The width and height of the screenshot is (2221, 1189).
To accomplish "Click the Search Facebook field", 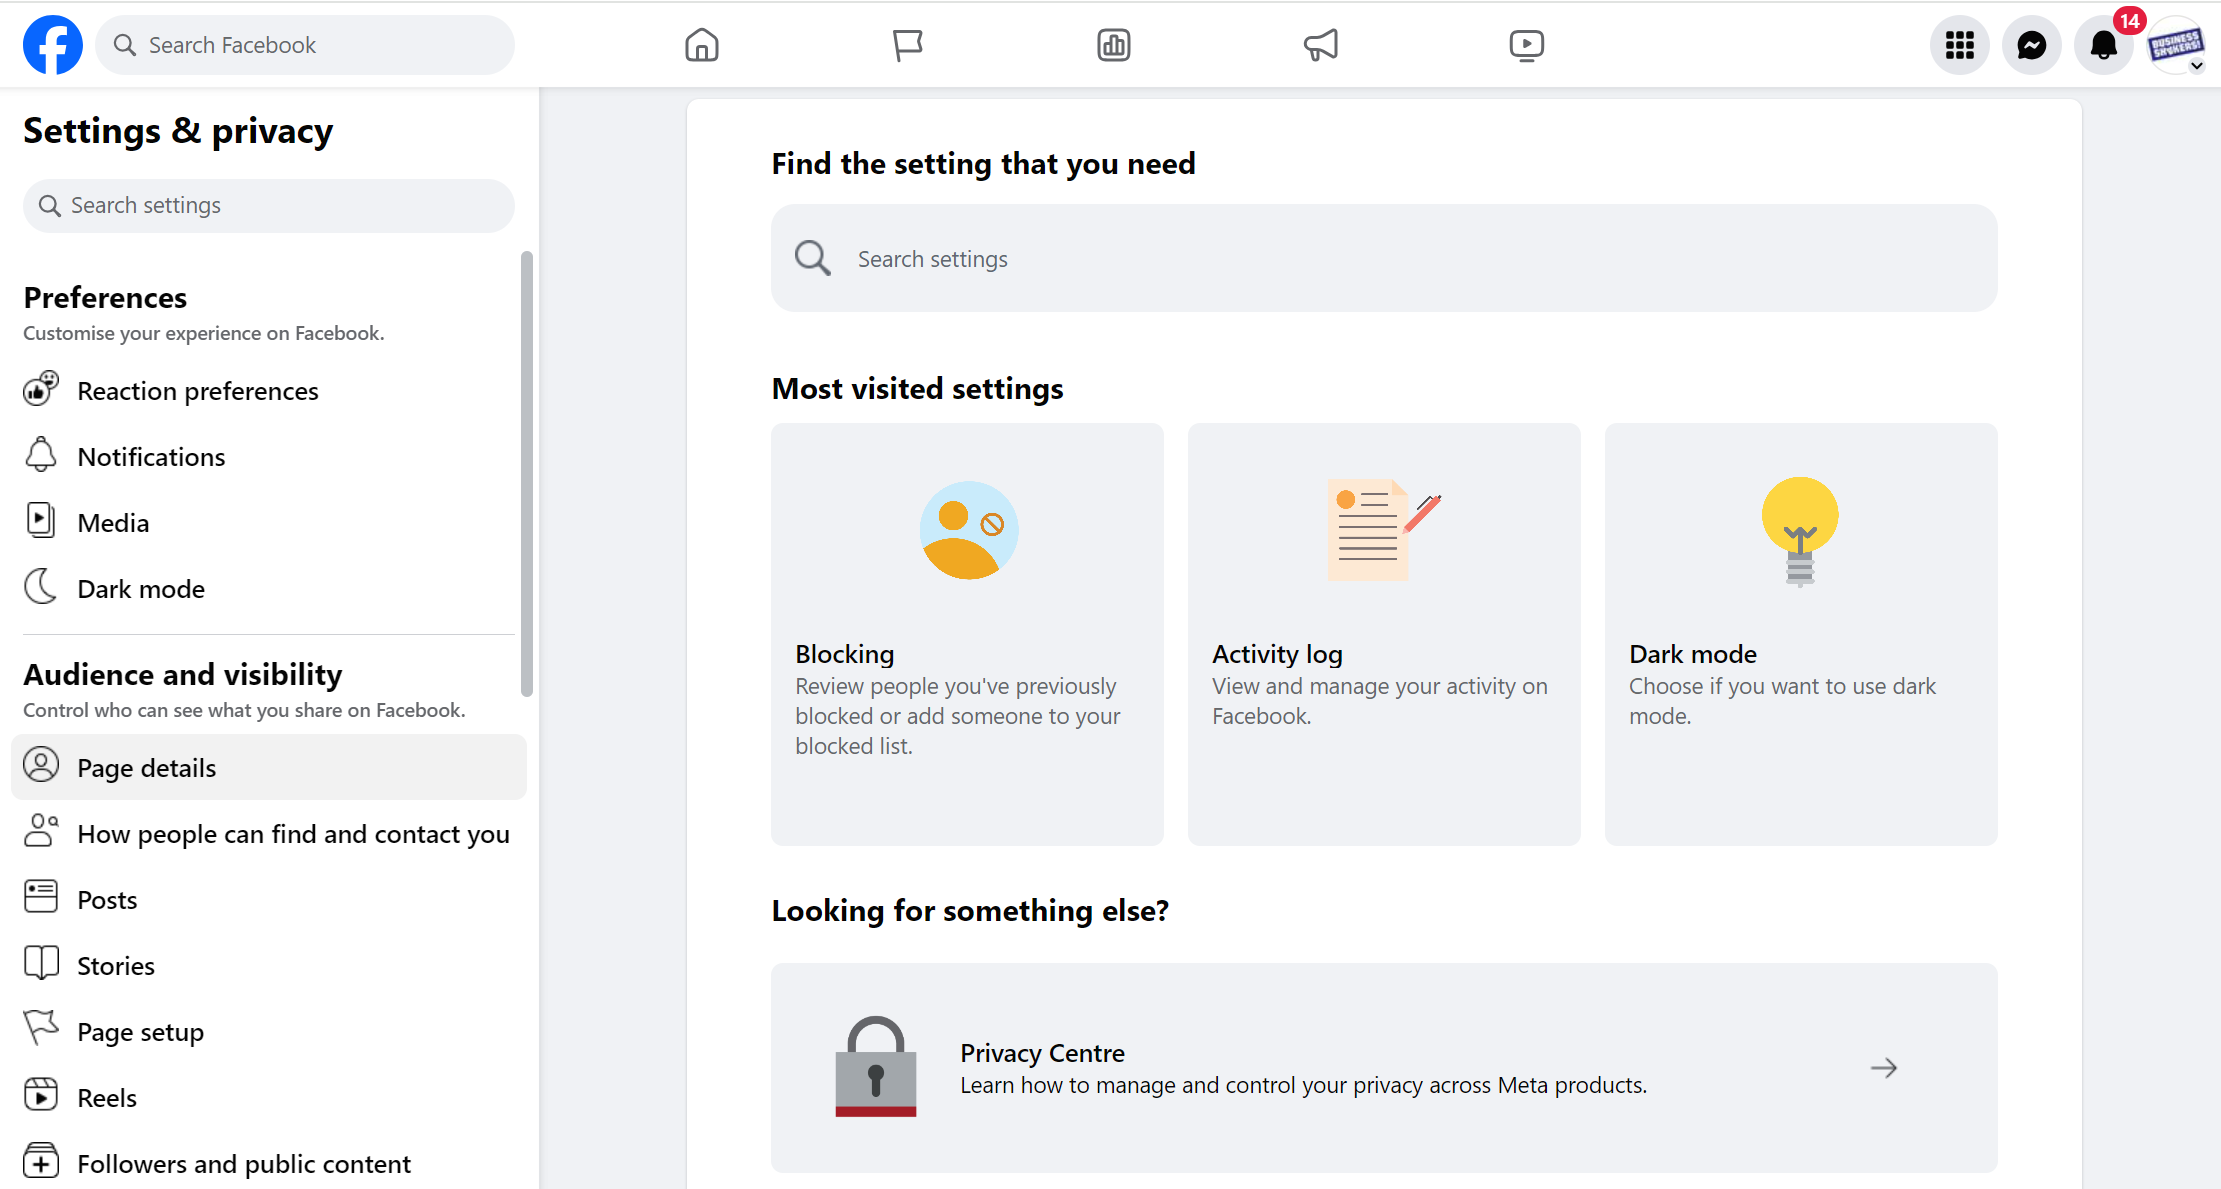I will [x=305, y=45].
